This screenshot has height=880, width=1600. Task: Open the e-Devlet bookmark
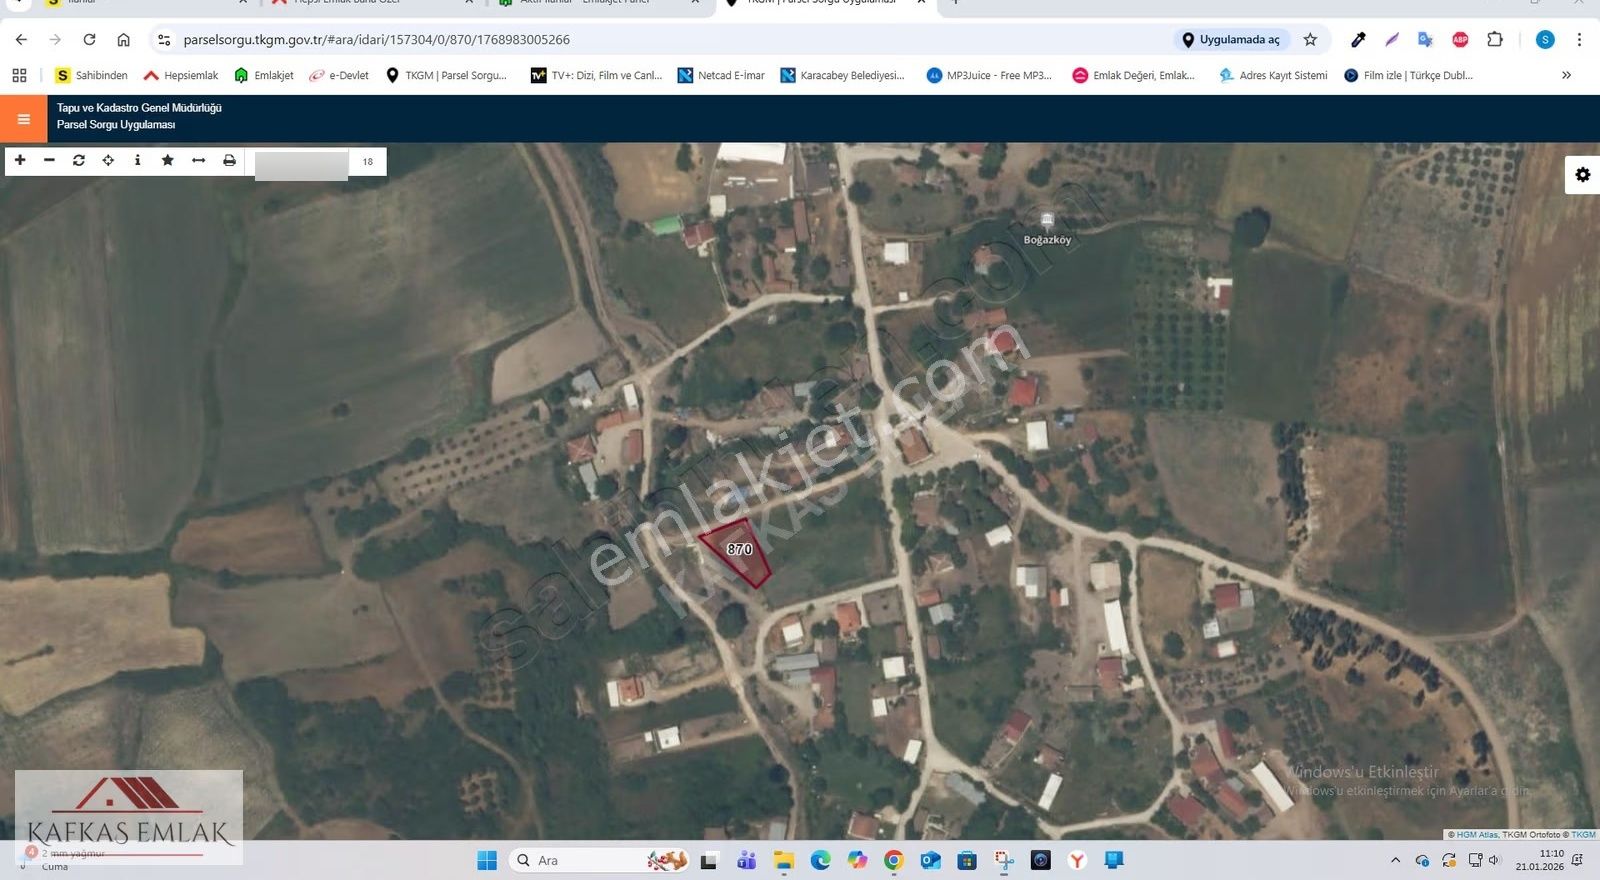click(x=339, y=75)
